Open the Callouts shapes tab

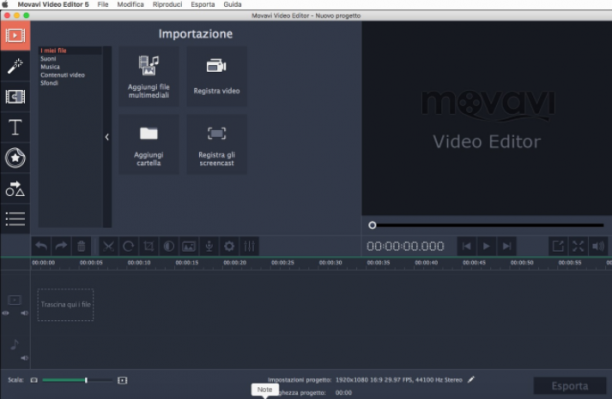coord(15,189)
